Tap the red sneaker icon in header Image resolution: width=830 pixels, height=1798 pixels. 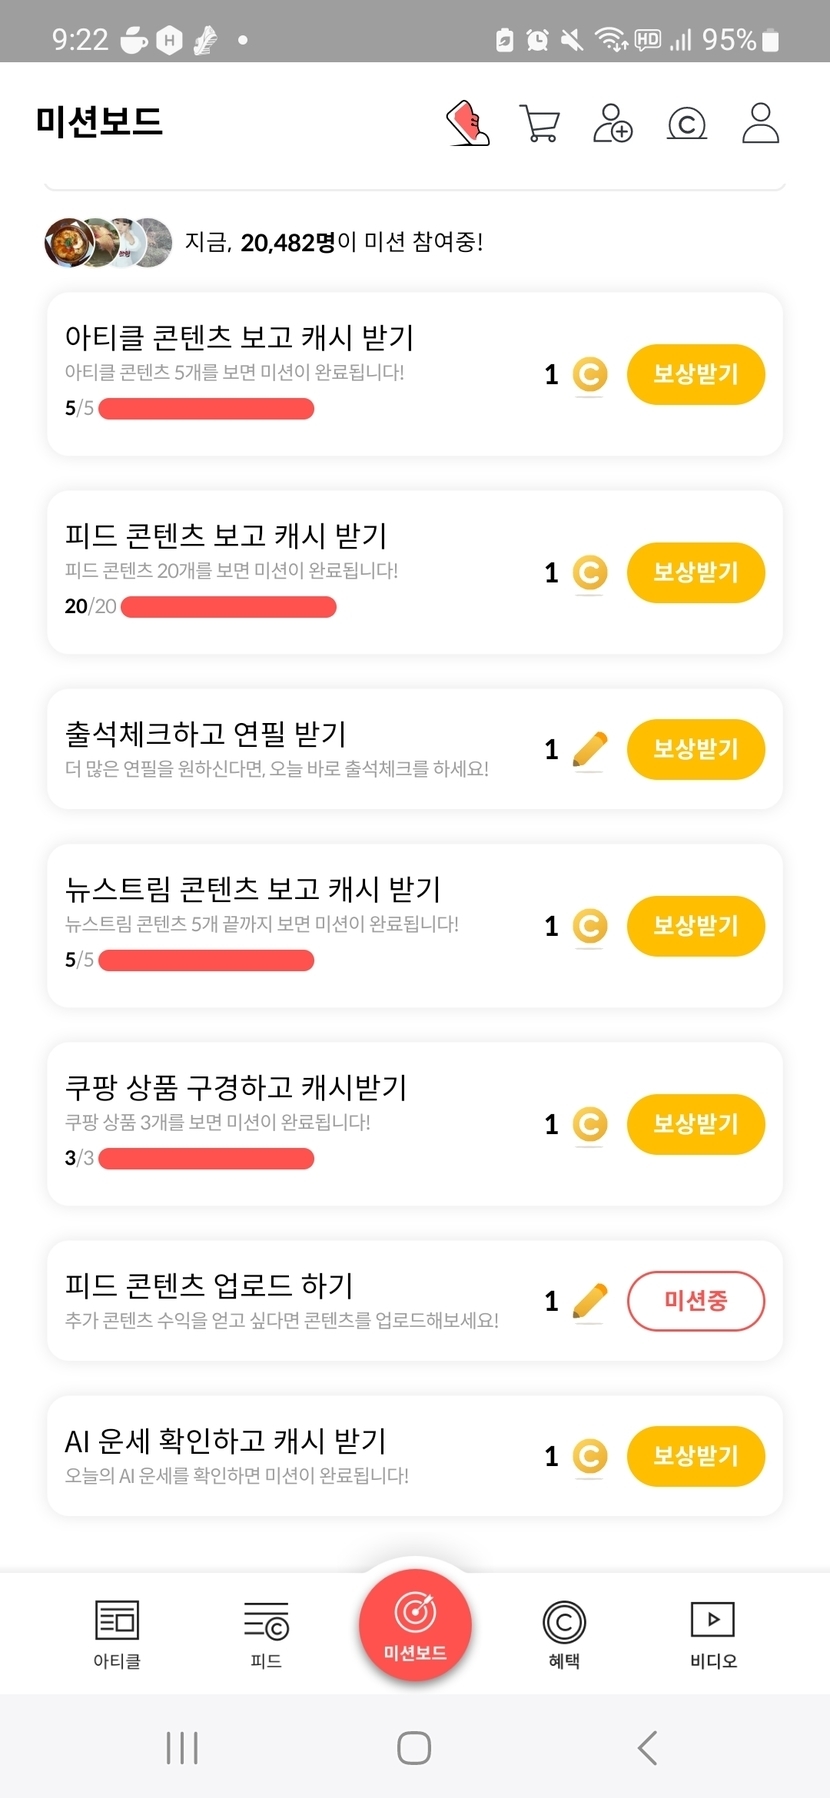click(x=468, y=124)
